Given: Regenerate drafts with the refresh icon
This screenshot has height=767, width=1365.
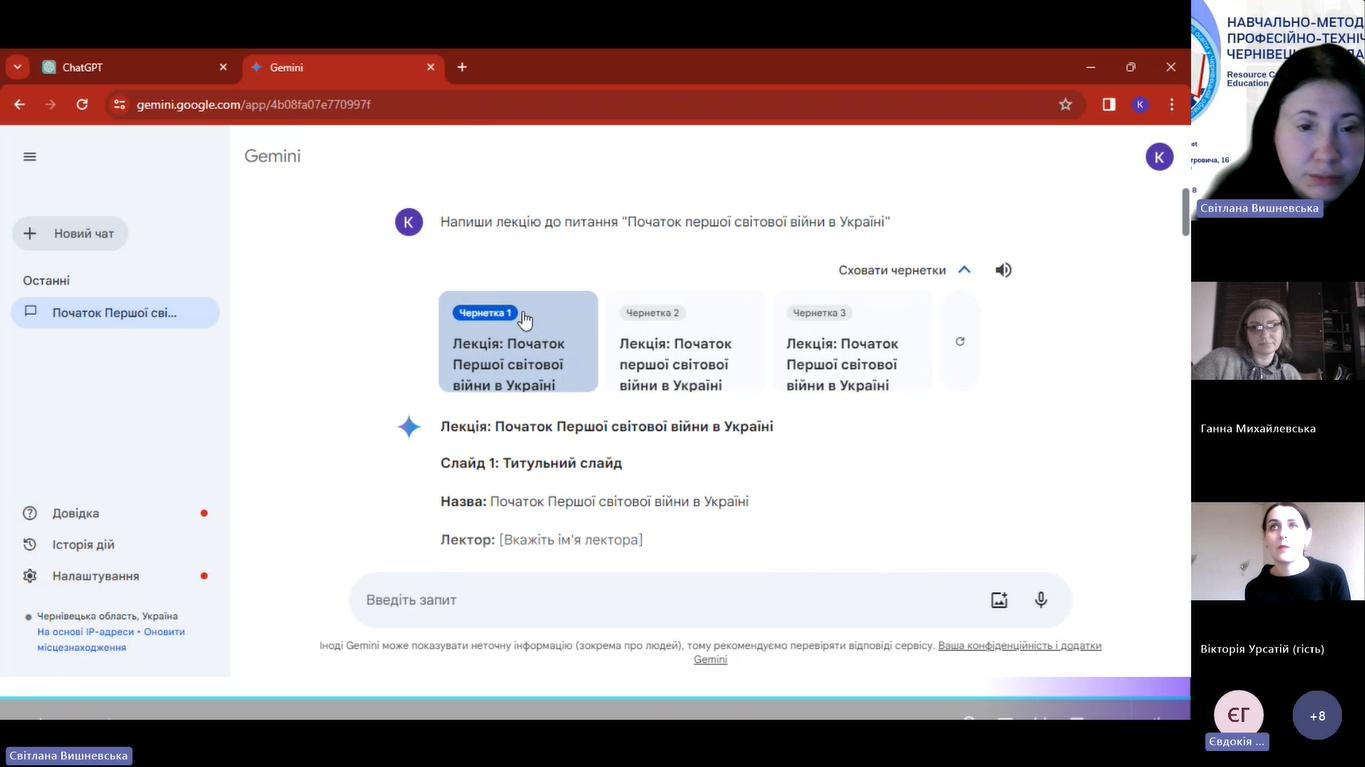Looking at the screenshot, I should click(x=960, y=342).
